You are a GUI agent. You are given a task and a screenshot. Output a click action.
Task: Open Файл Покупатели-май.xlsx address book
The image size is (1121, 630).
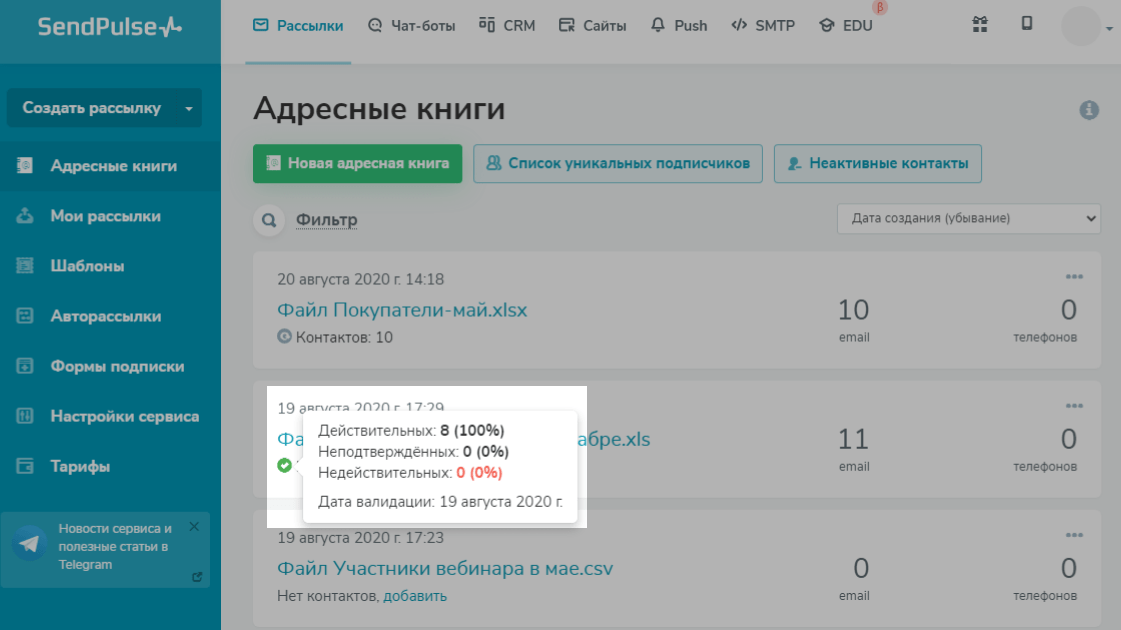(x=402, y=310)
